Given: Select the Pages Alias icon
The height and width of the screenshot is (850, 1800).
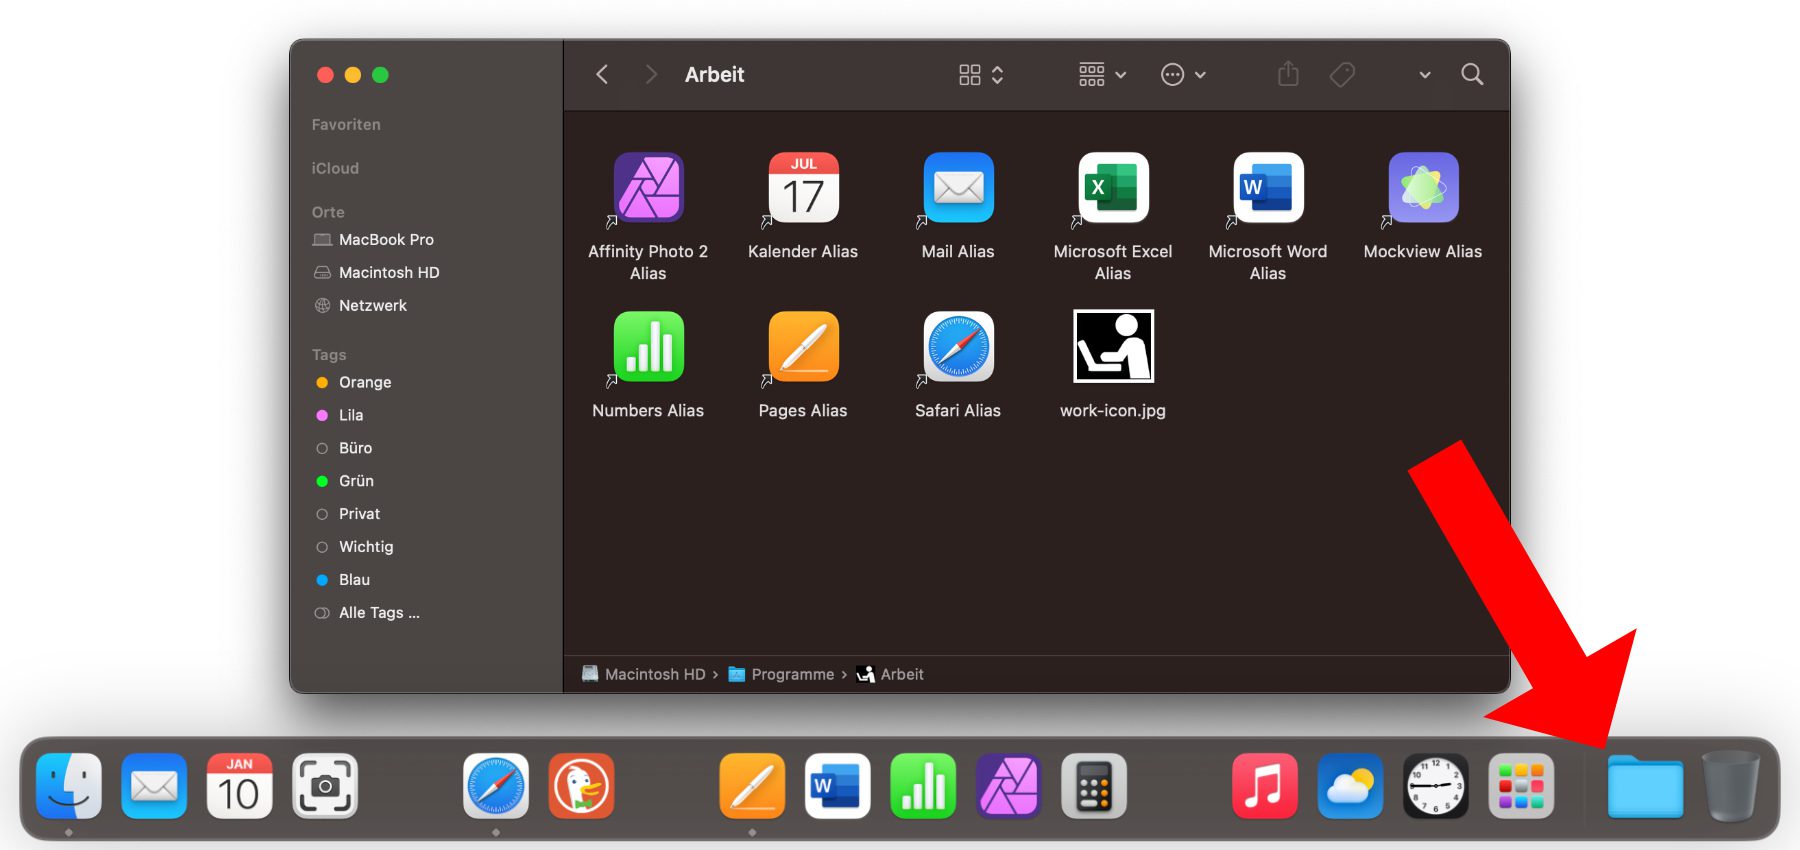Looking at the screenshot, I should 803,346.
